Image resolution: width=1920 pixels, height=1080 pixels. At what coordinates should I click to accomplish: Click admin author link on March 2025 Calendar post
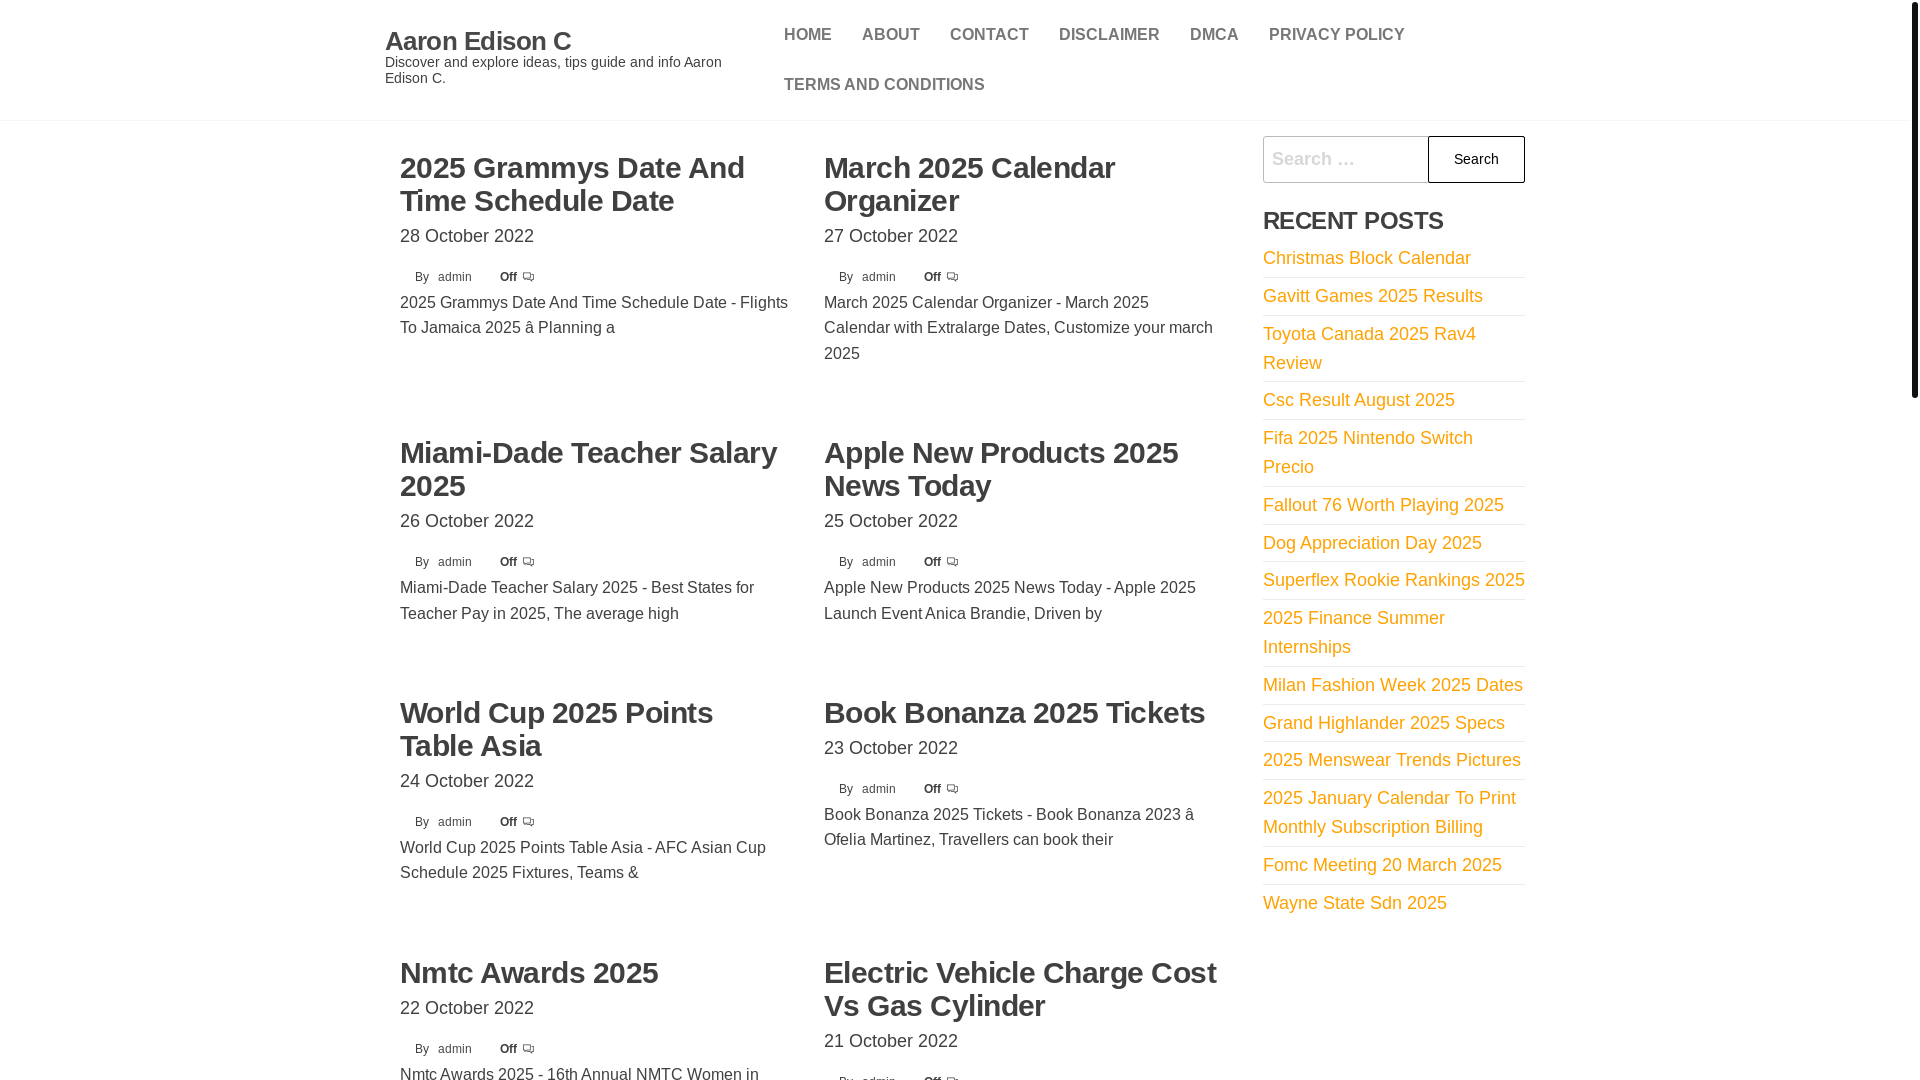coord(878,277)
